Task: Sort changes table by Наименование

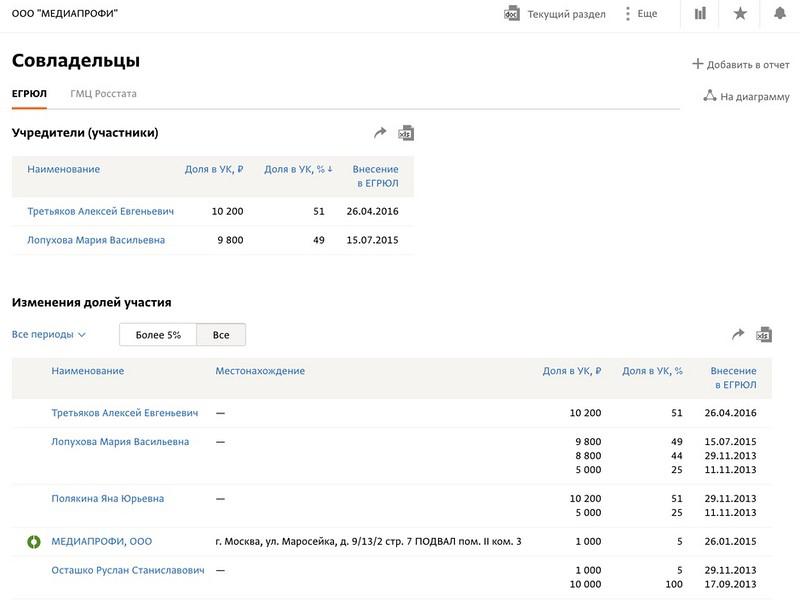Action: pos(88,371)
